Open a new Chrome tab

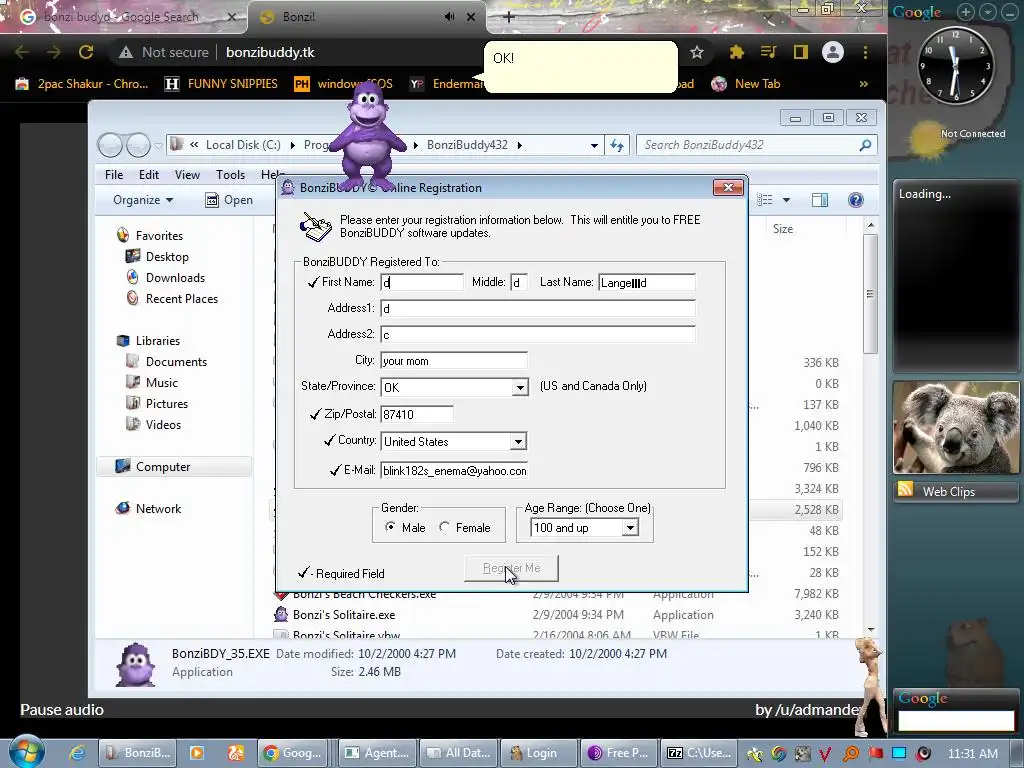pyautogui.click(x=509, y=17)
